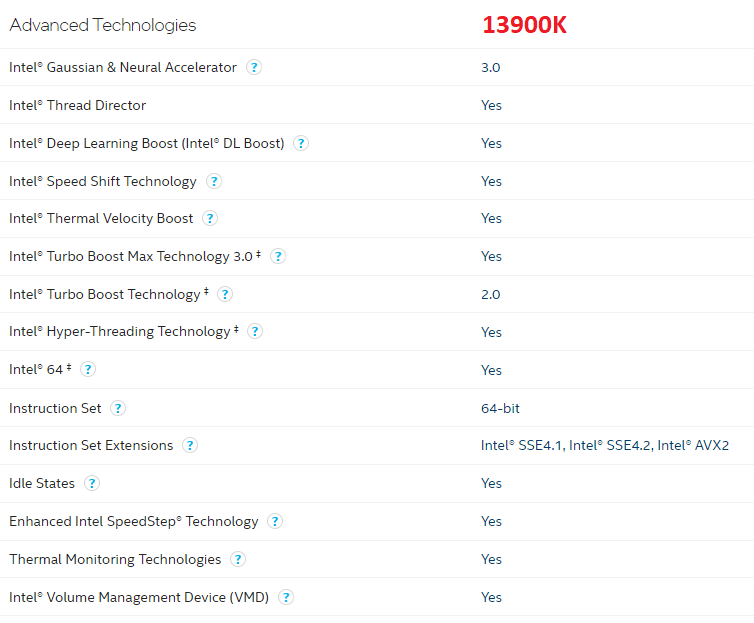Show info for Thermal Monitoring Technologies
754x623 pixels.
point(238,559)
